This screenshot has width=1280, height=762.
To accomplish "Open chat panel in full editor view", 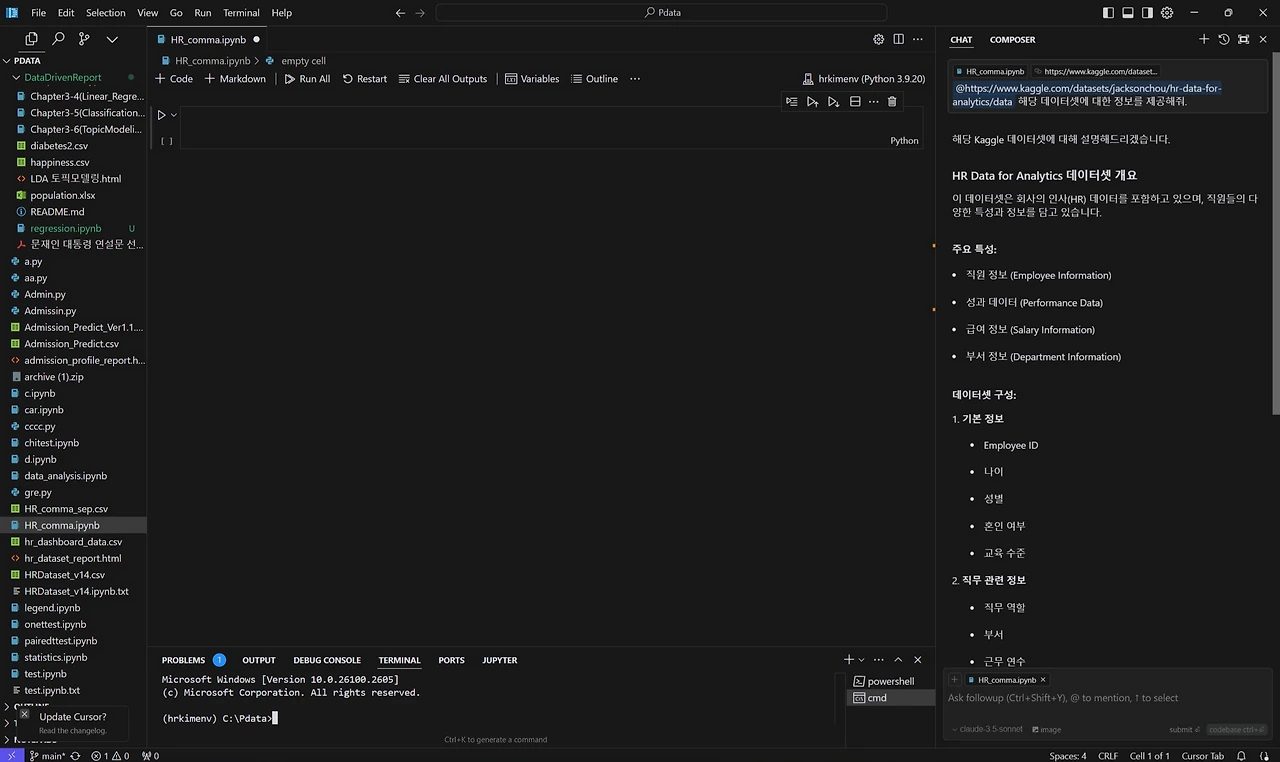I will point(1243,39).
